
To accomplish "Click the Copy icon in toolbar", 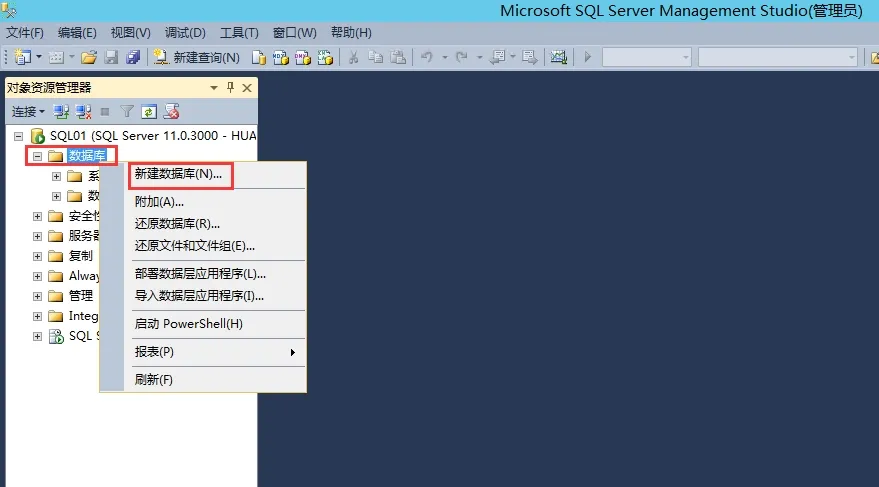I will tap(376, 57).
